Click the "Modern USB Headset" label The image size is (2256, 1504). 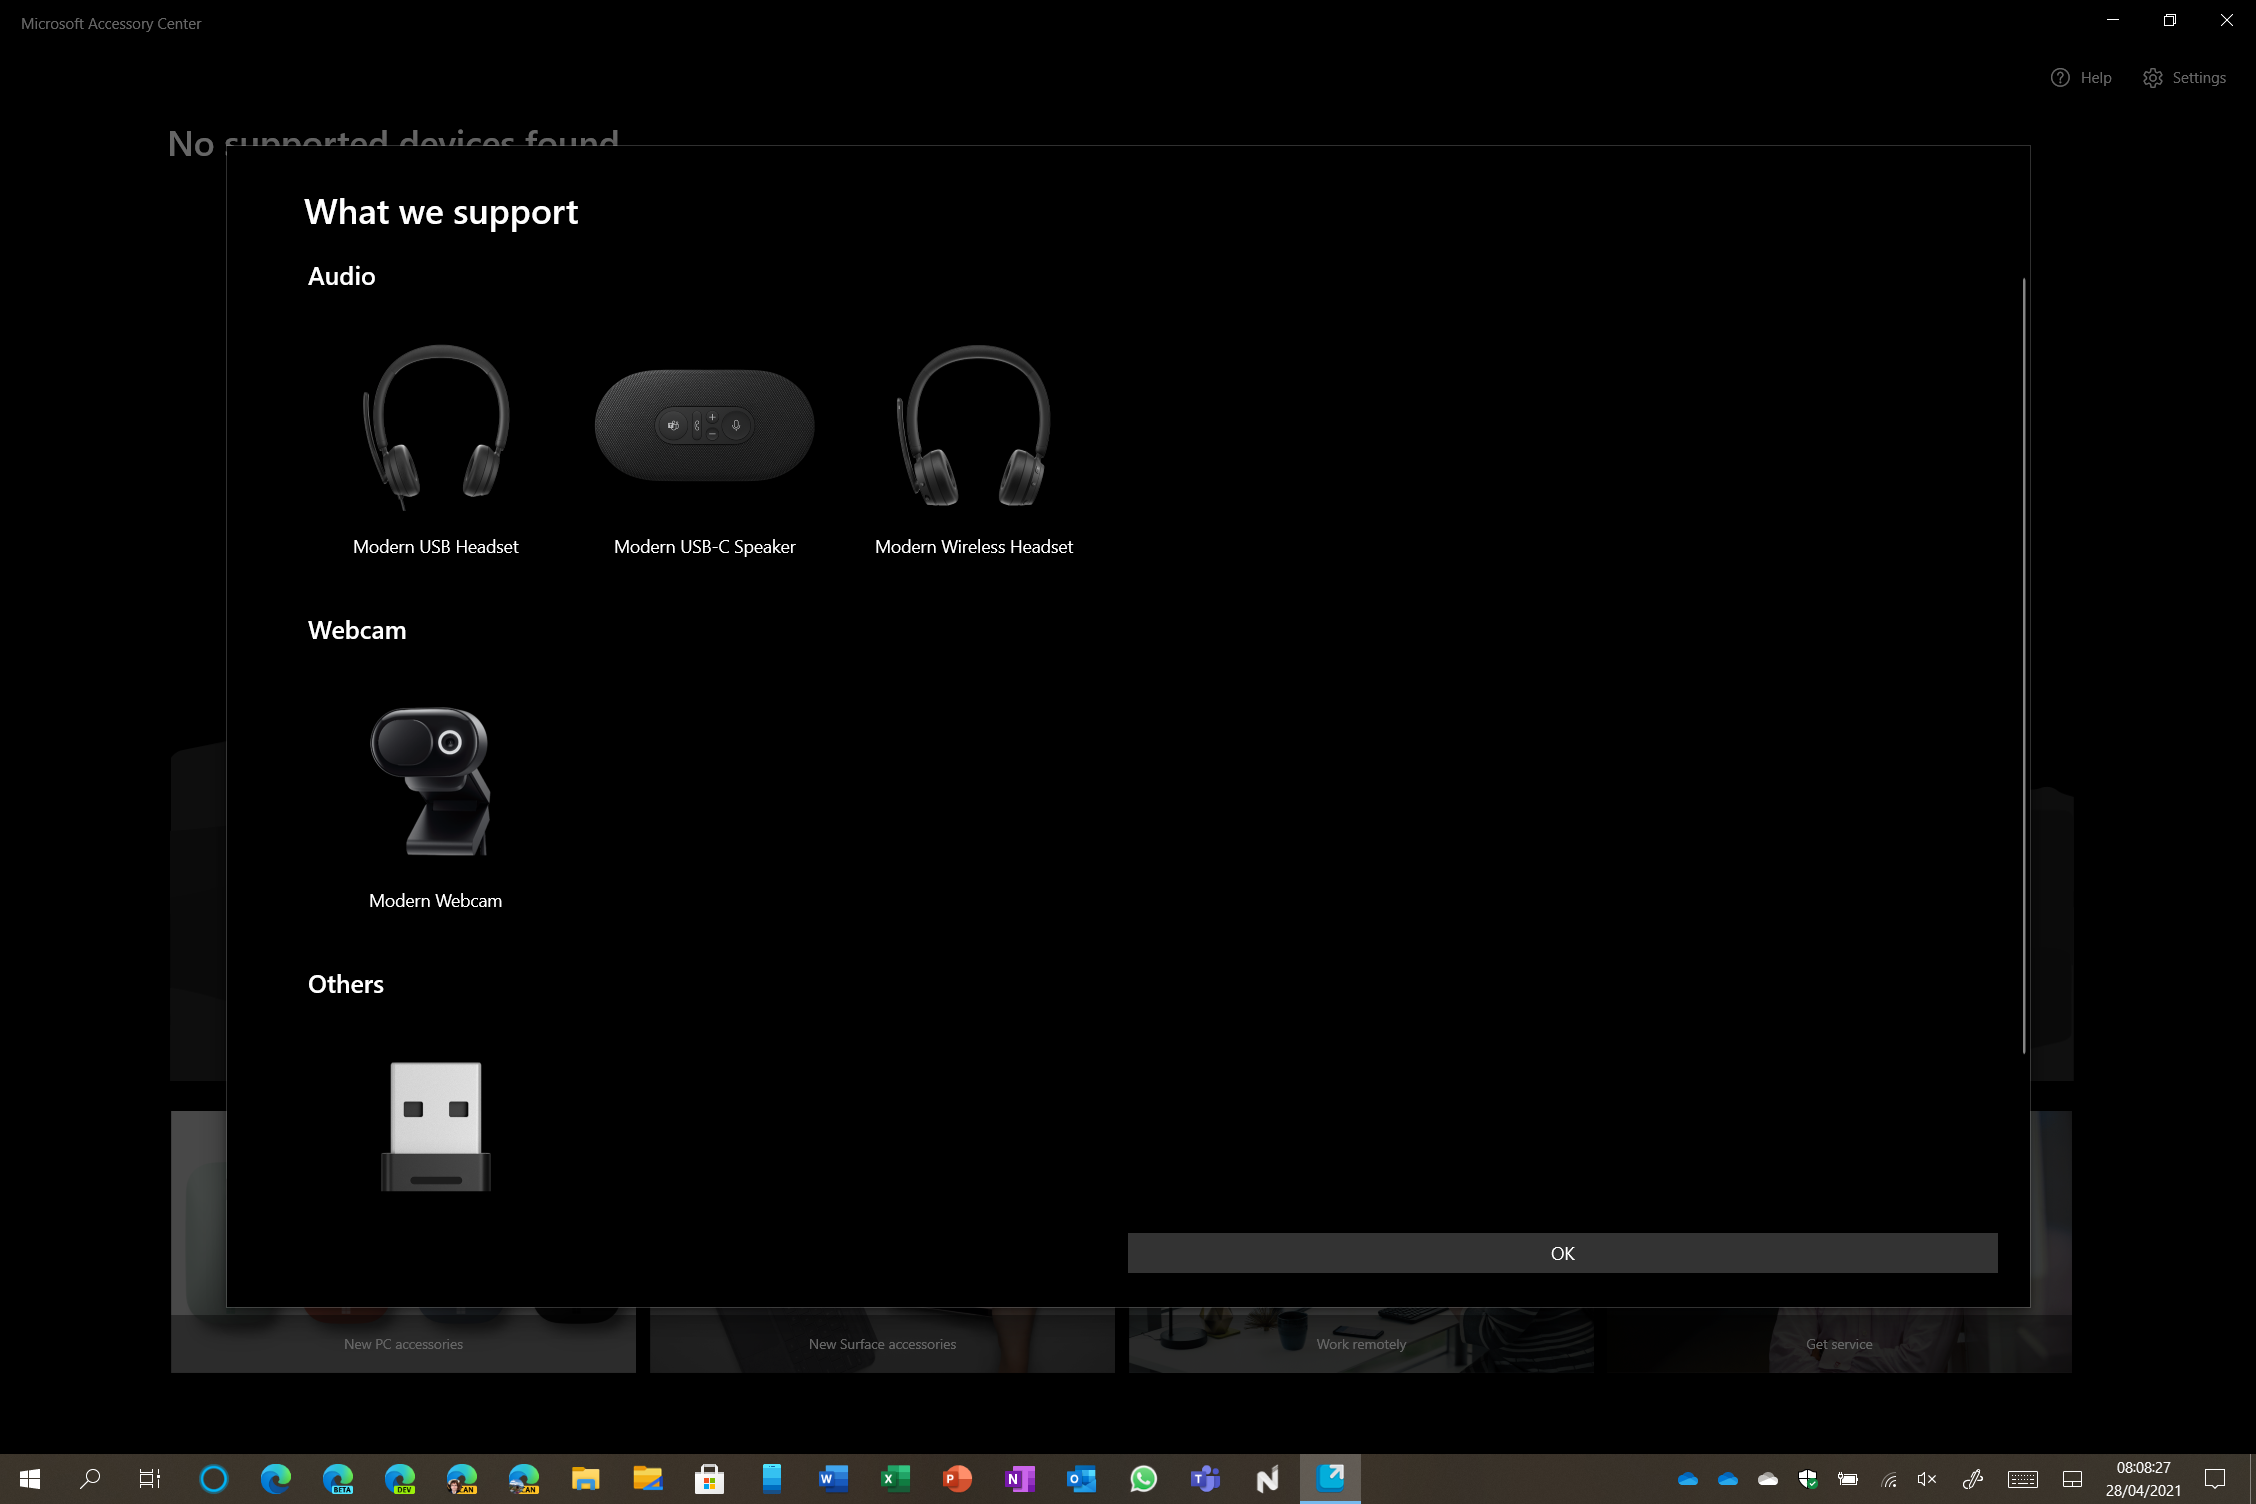tap(436, 547)
